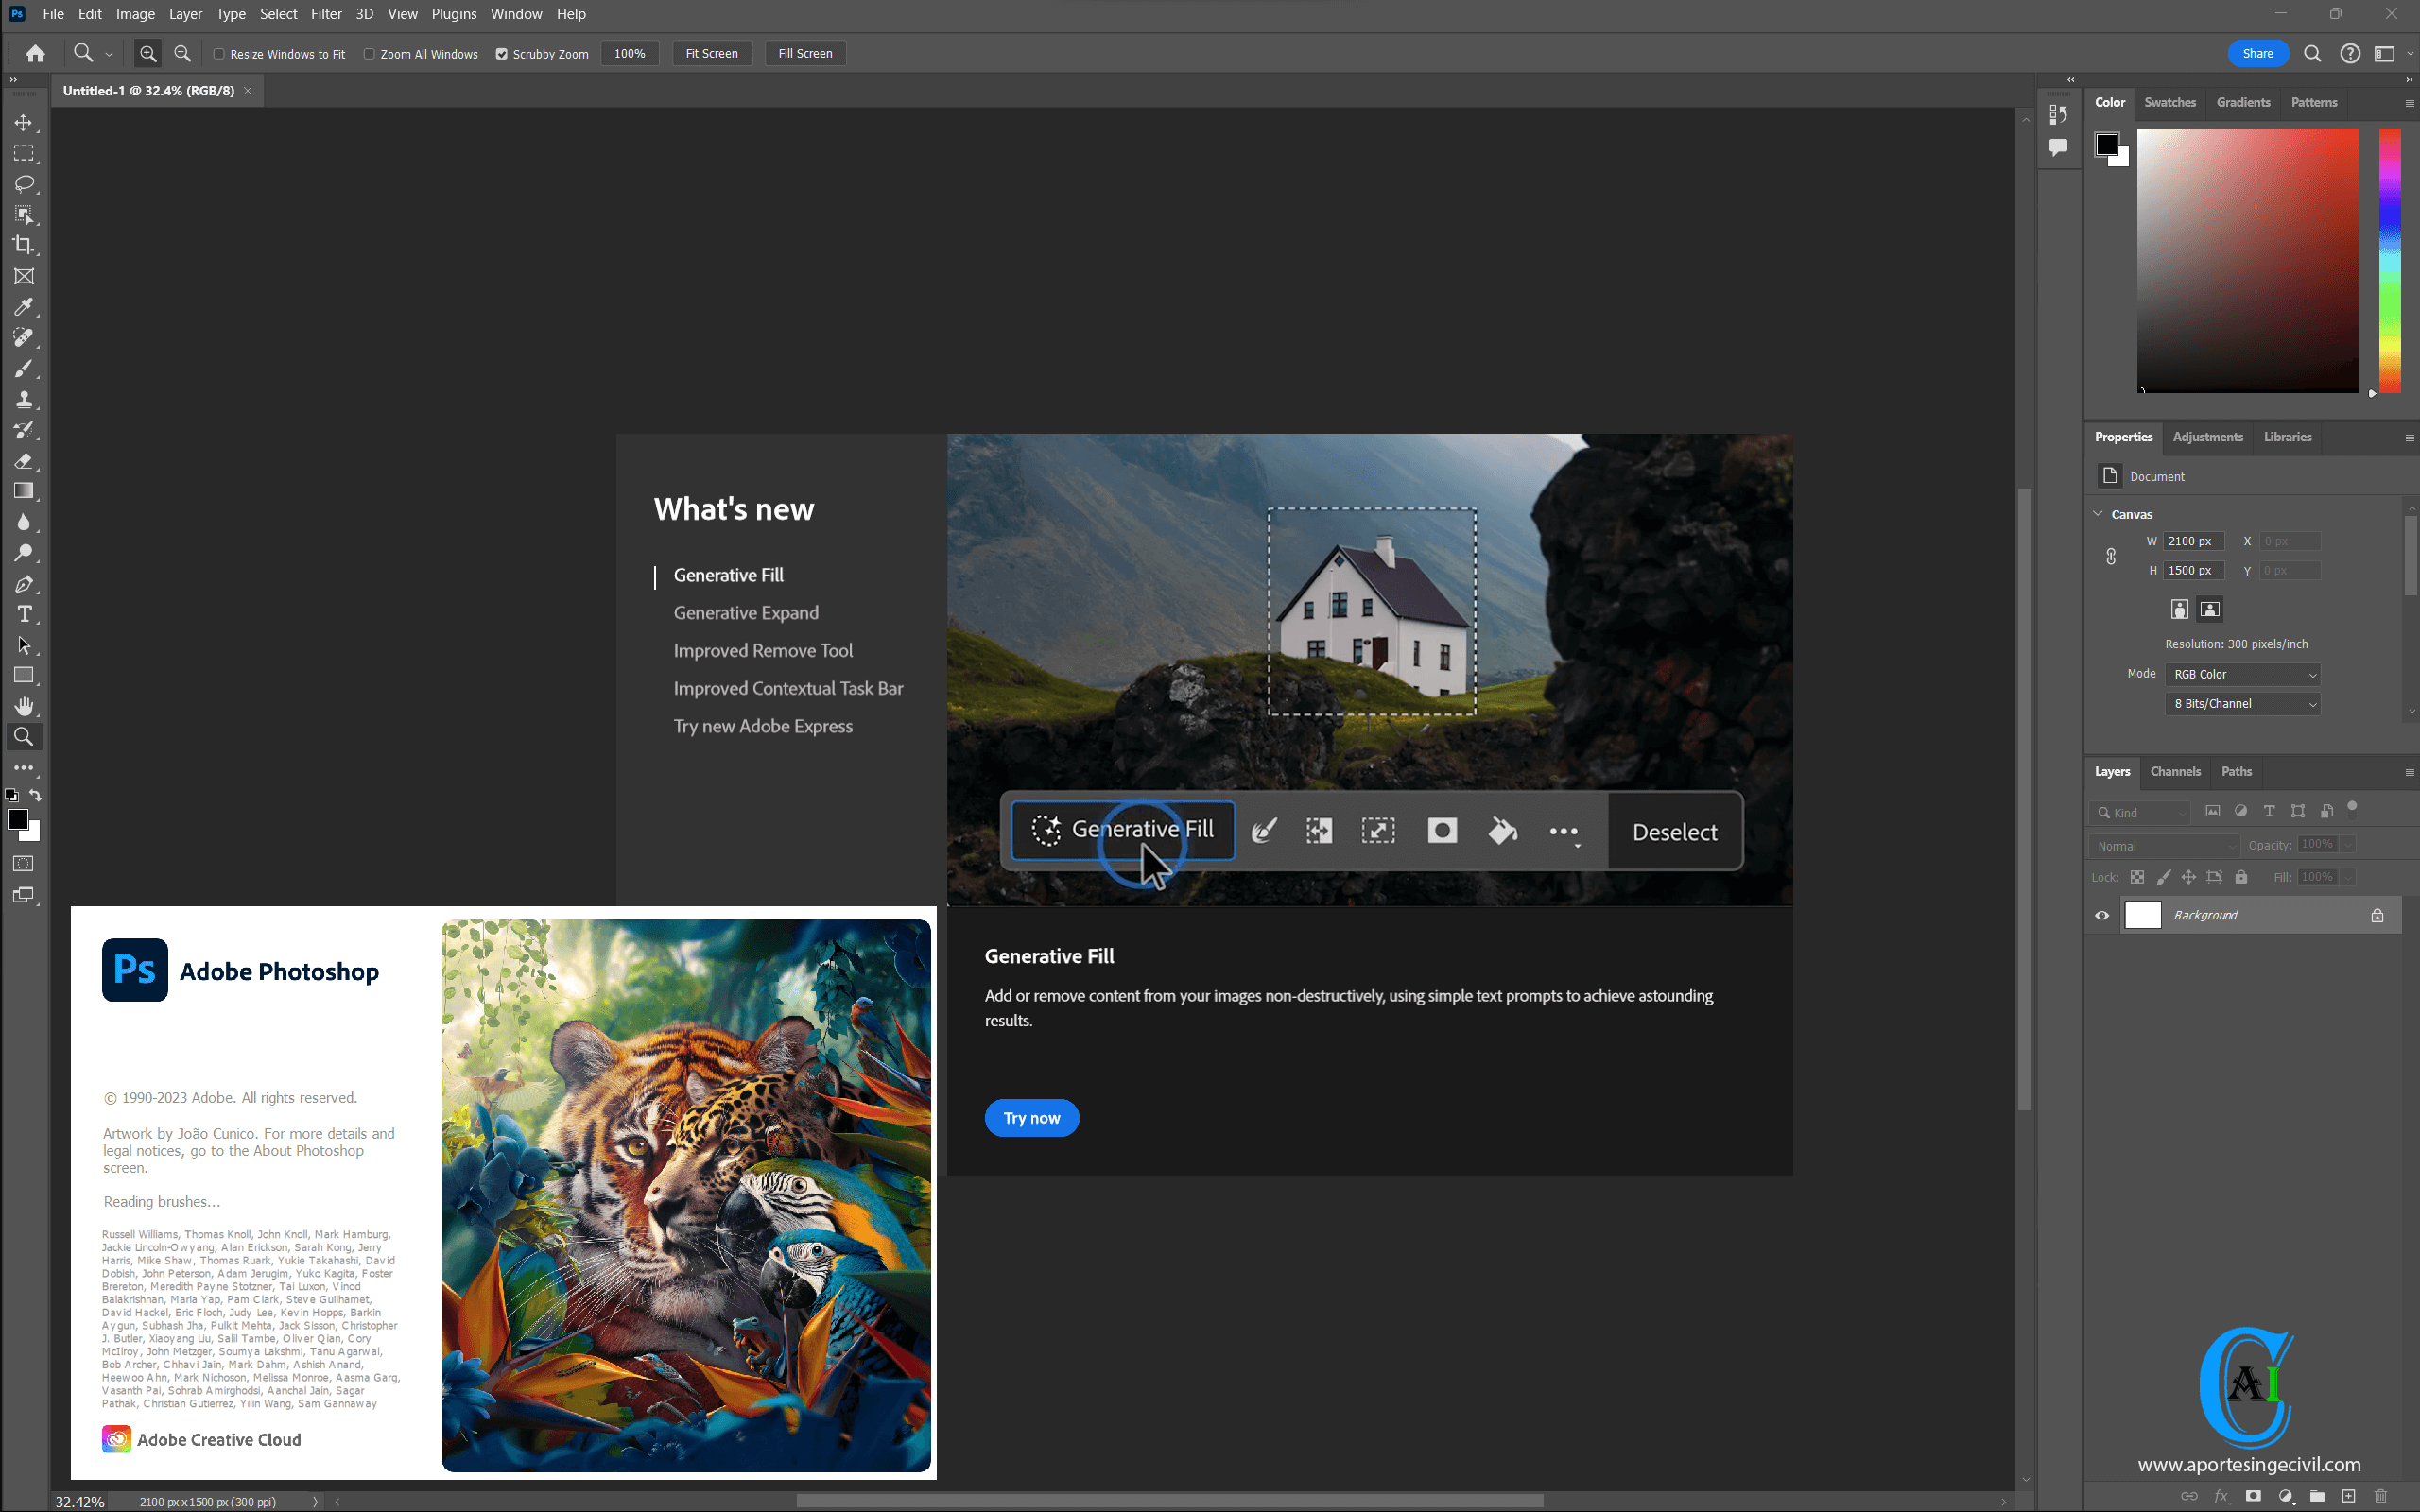2420x1512 pixels.
Task: Select the Zoom tool
Action: [x=25, y=737]
